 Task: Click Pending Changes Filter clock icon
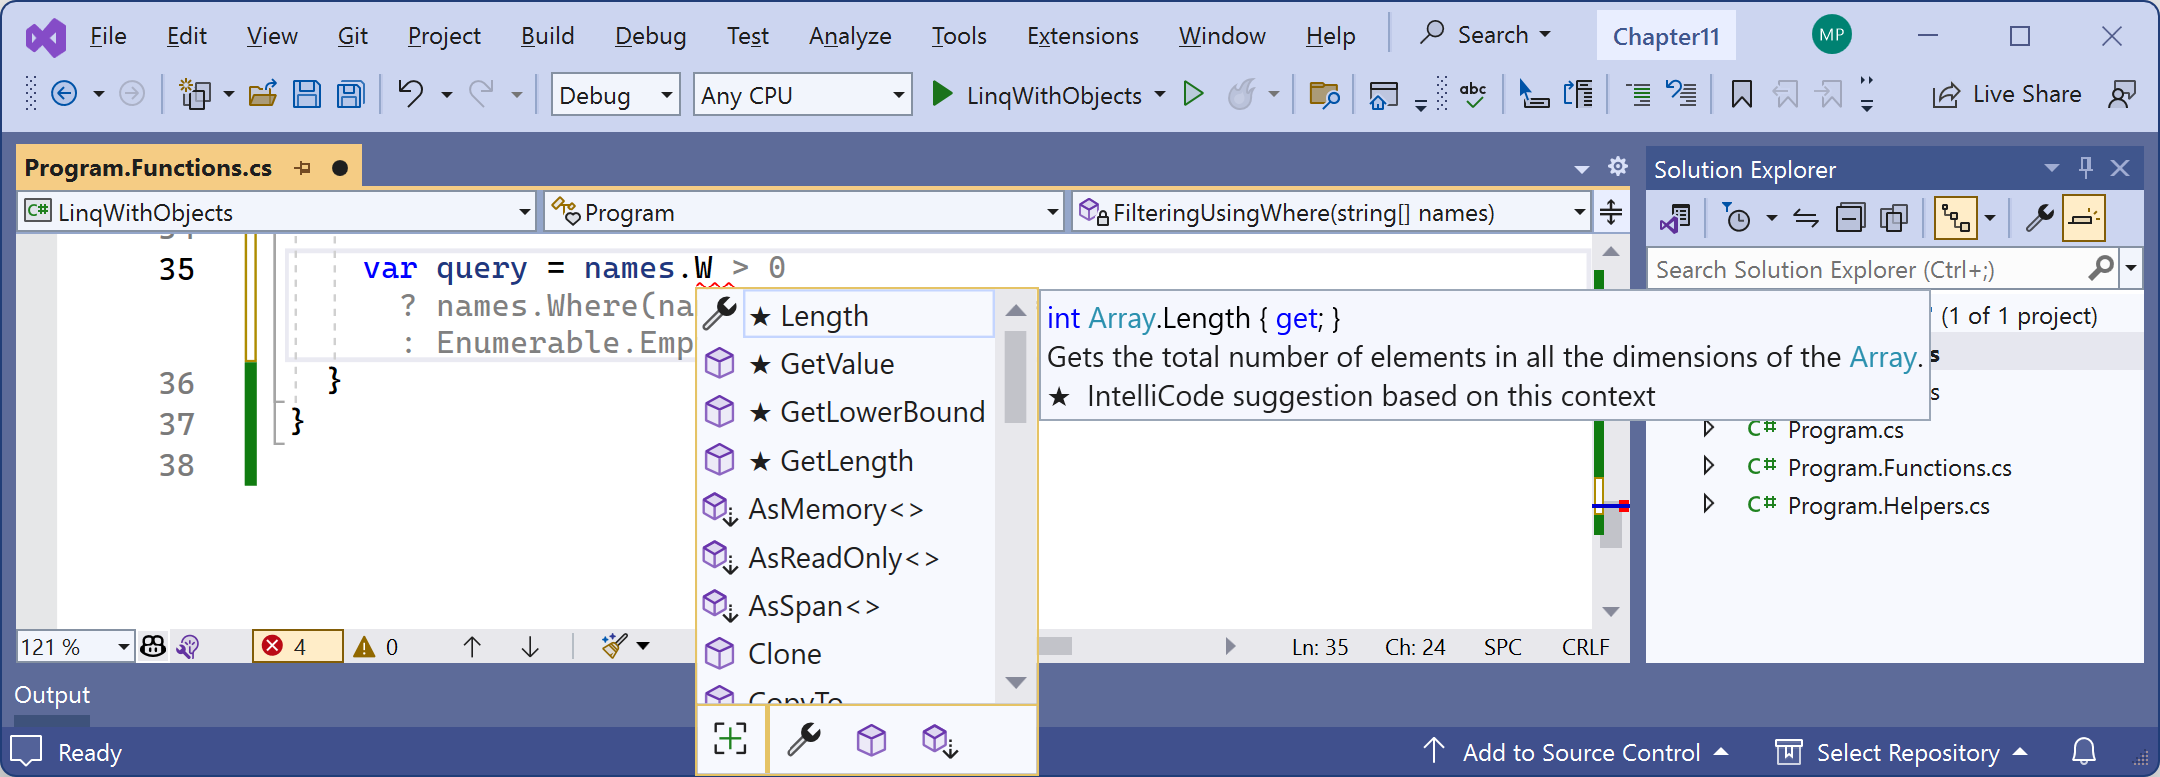coord(1737,217)
